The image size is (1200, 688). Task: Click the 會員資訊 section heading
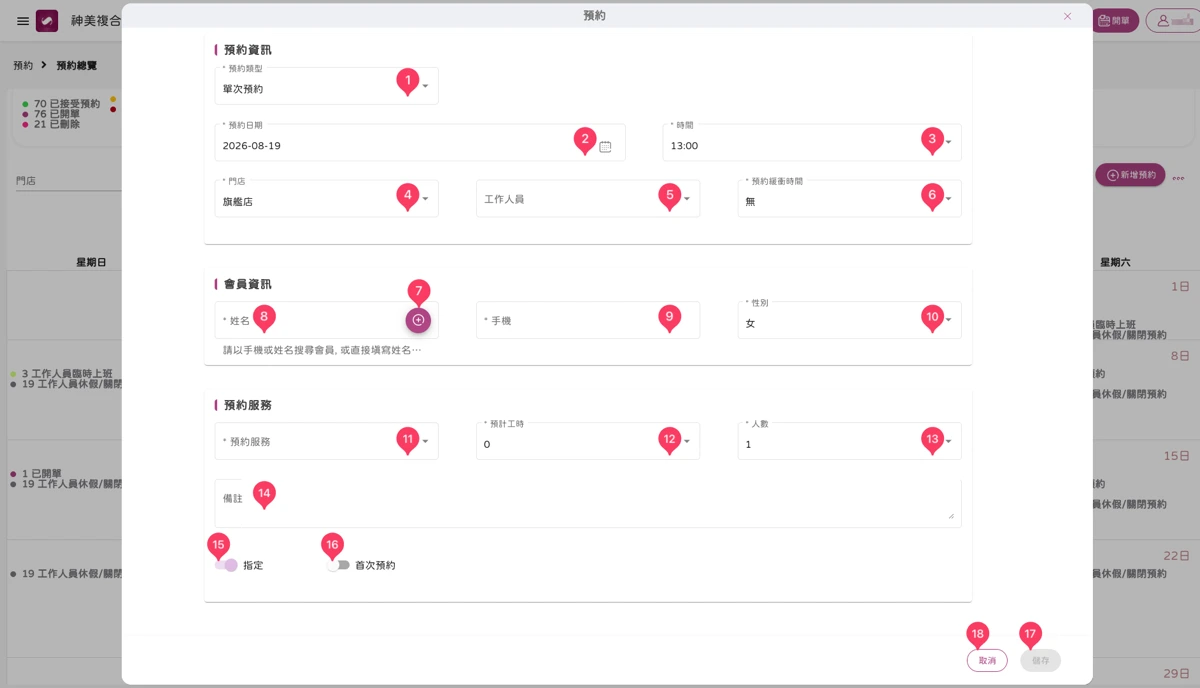click(247, 284)
